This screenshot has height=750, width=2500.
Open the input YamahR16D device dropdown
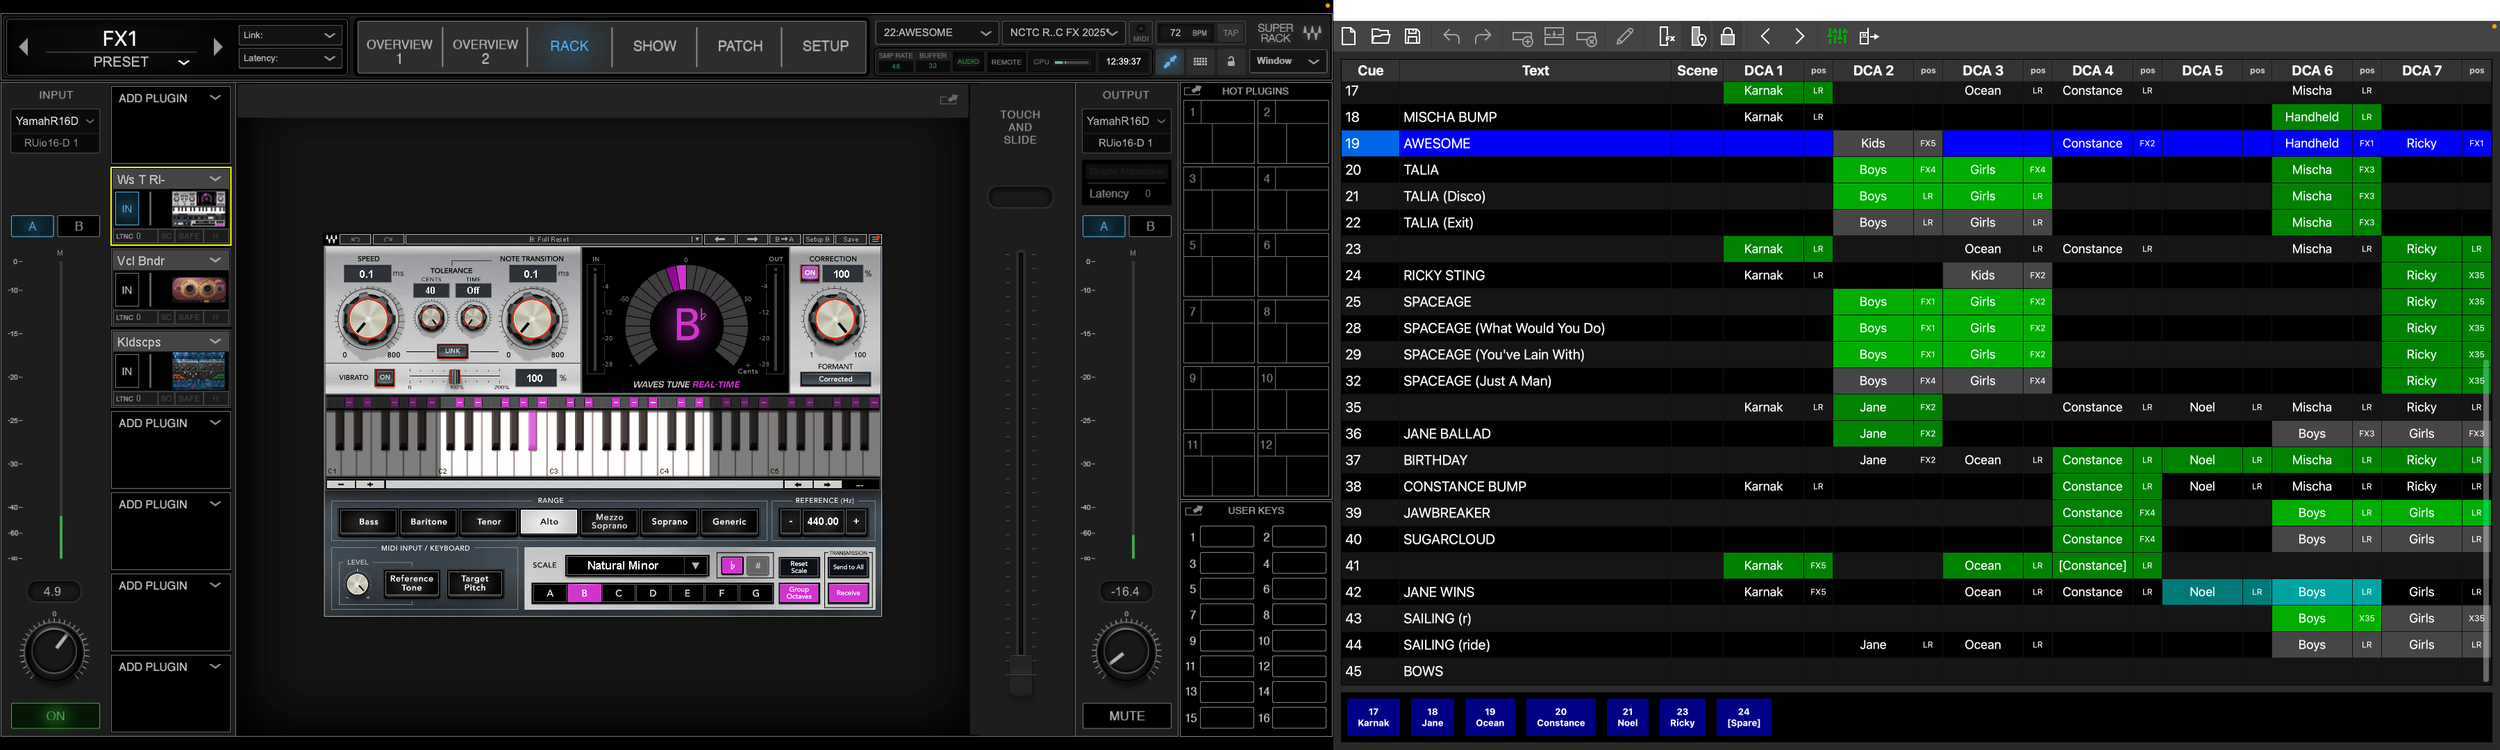[55, 121]
